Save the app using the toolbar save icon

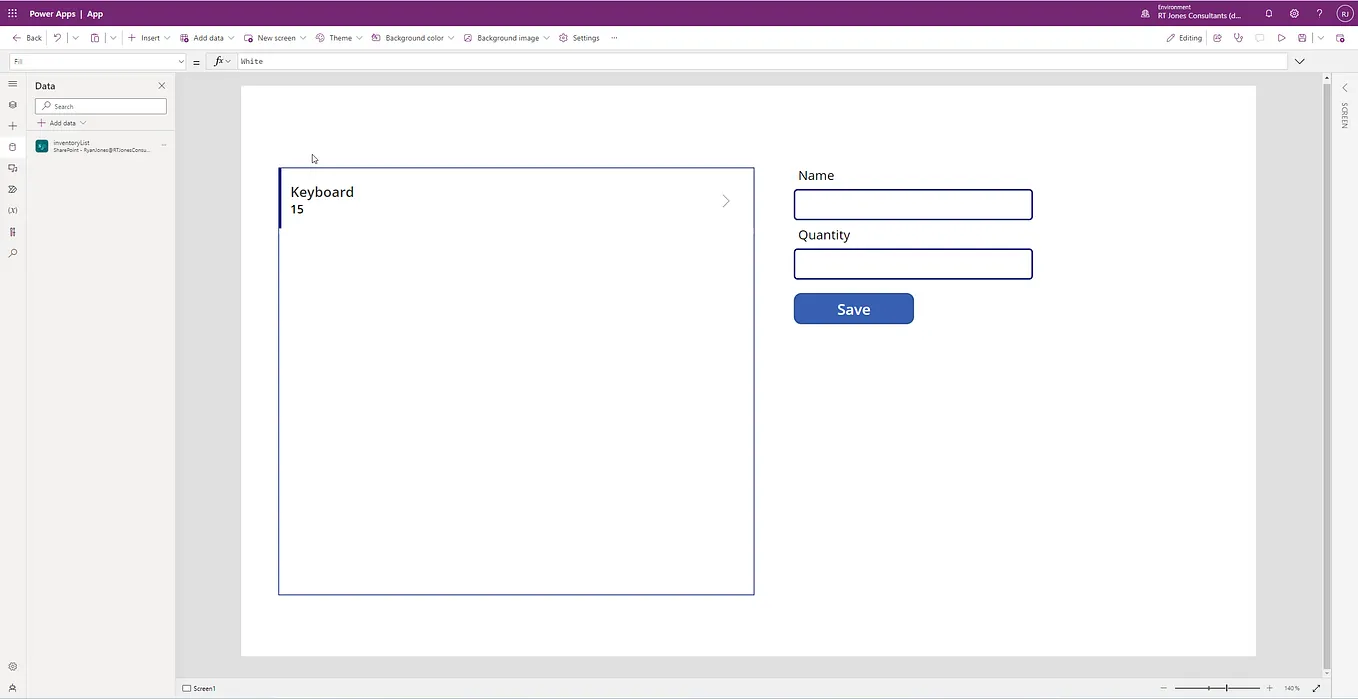(1302, 37)
